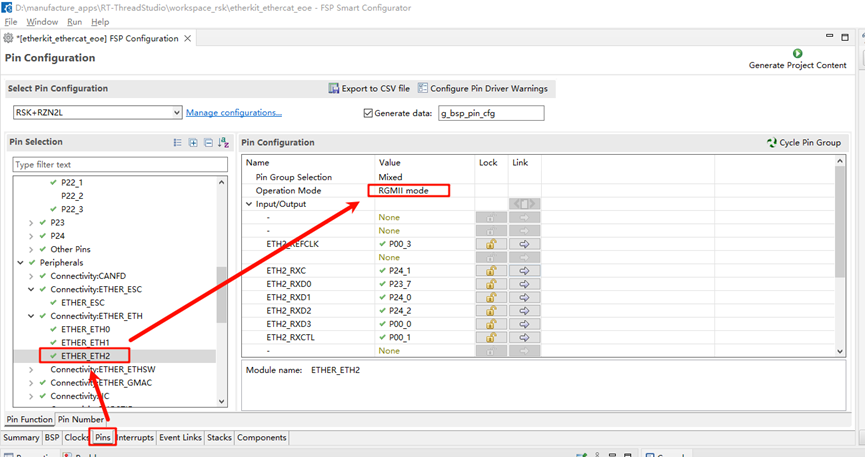Image resolution: width=865 pixels, height=457 pixels.
Task: Open the File menu
Action: click(10, 22)
